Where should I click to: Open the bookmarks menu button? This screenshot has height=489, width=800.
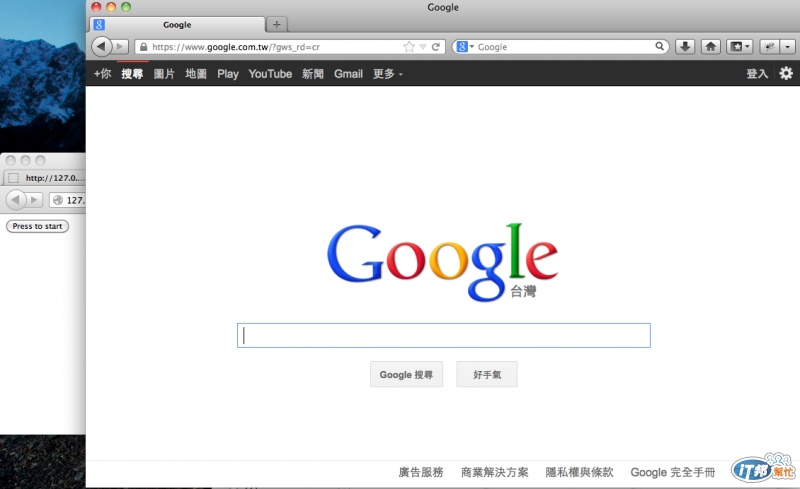(739, 47)
